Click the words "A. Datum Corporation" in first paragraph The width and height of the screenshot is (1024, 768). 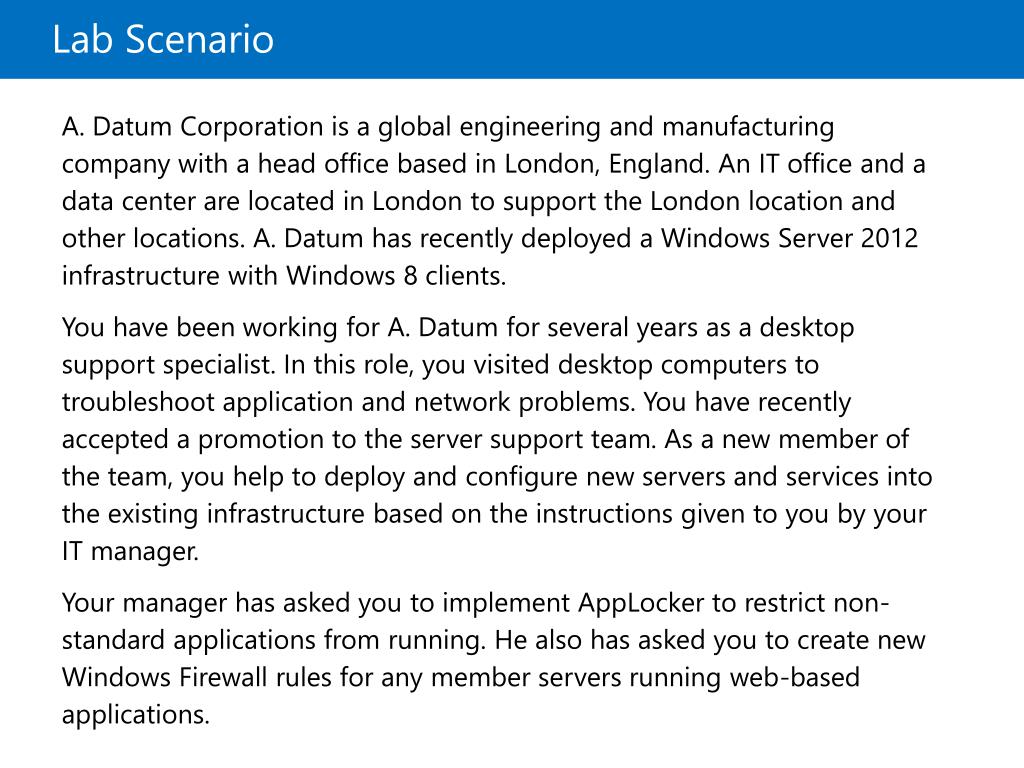pyautogui.click(x=193, y=127)
